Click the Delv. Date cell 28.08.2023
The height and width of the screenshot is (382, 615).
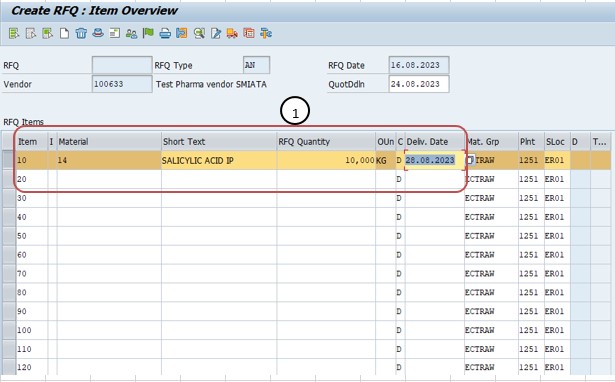tap(434, 160)
